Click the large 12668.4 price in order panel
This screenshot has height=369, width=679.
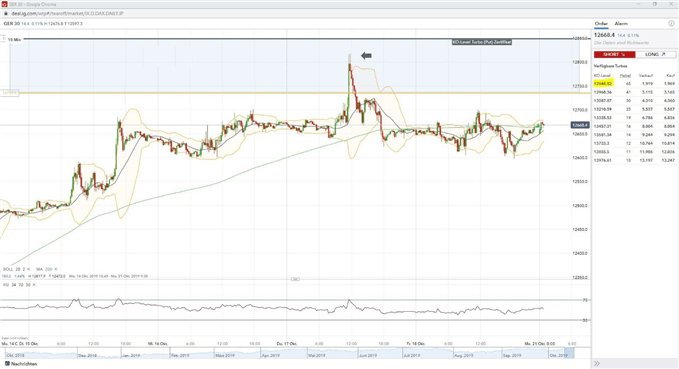point(604,35)
